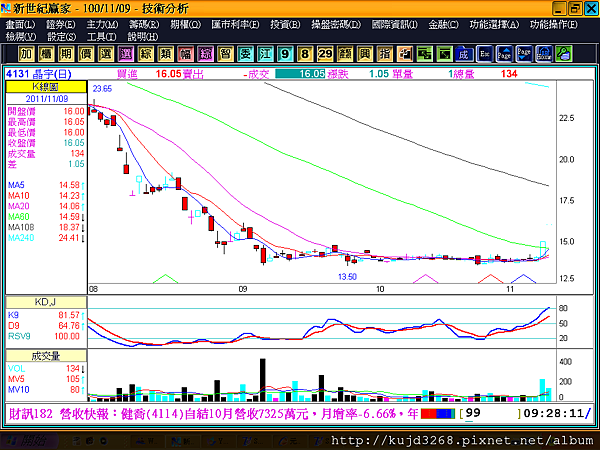Click the red-blue color bar in status row
Screen dimensions: 600x450
[x=438, y=414]
